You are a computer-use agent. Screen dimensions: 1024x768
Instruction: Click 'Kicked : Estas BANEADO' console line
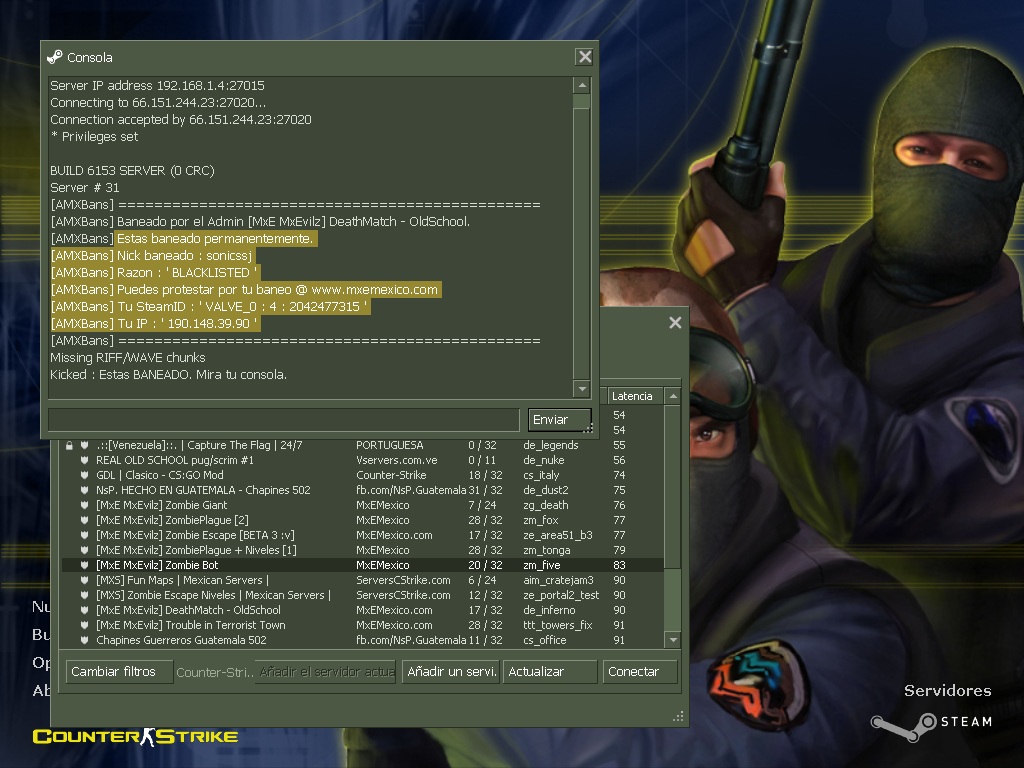[168, 374]
